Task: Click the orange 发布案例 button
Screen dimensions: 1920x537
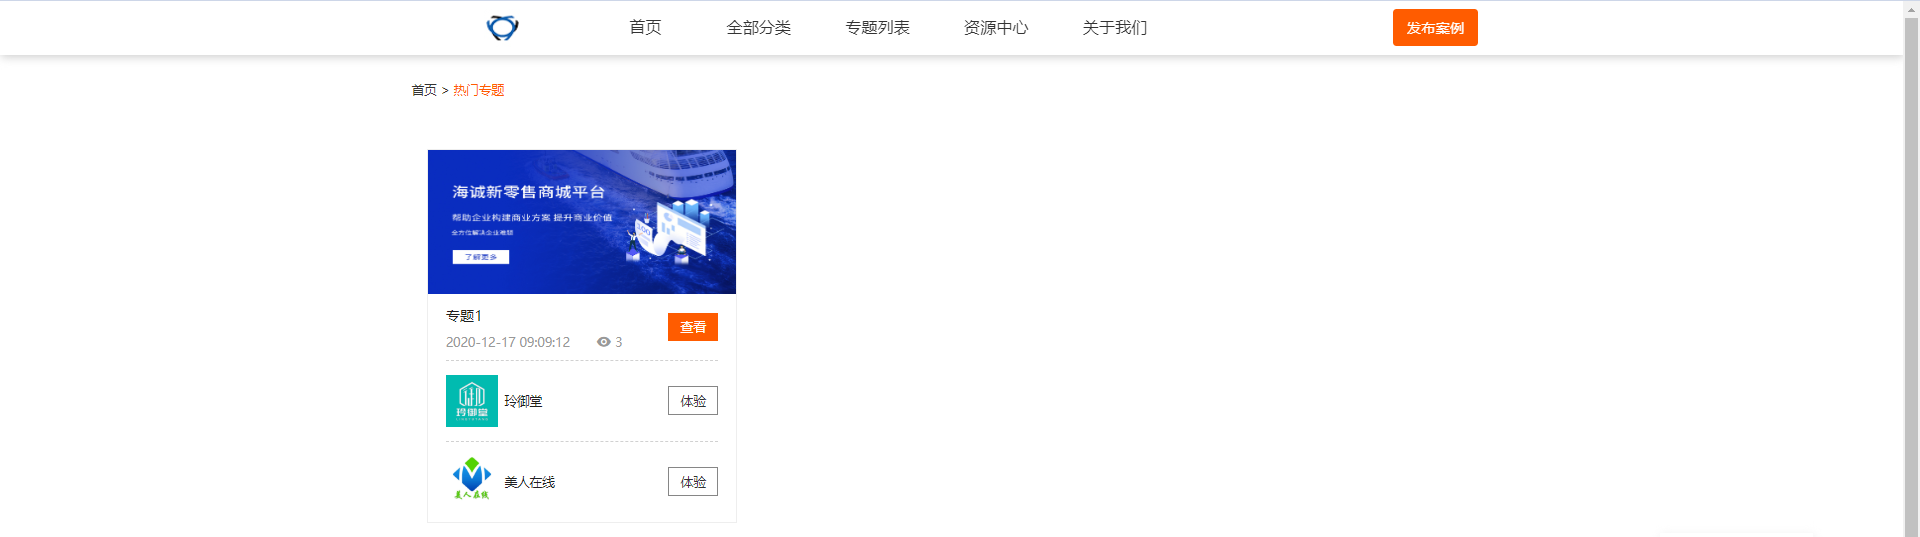Action: pos(1435,28)
